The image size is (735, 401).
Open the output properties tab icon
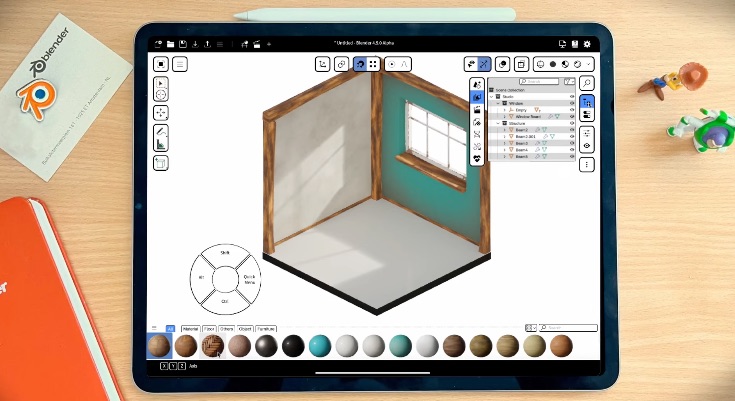(x=477, y=110)
